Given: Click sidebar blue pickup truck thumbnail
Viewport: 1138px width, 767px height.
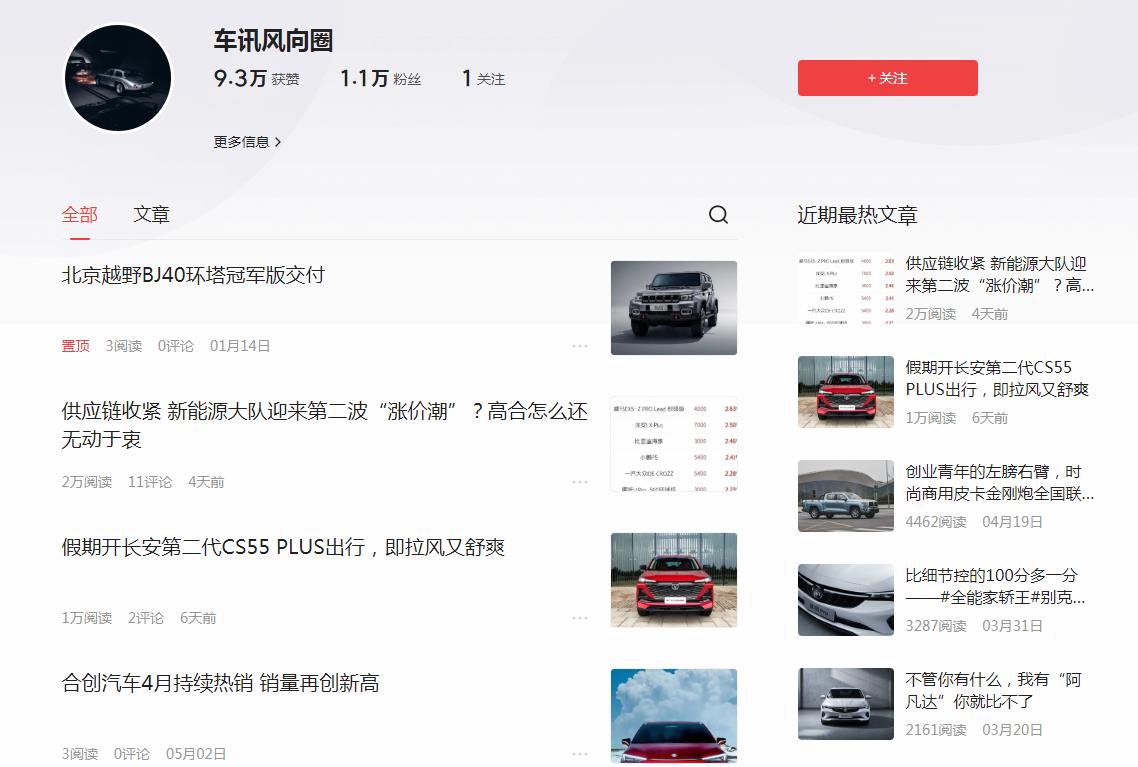Looking at the screenshot, I should [846, 496].
